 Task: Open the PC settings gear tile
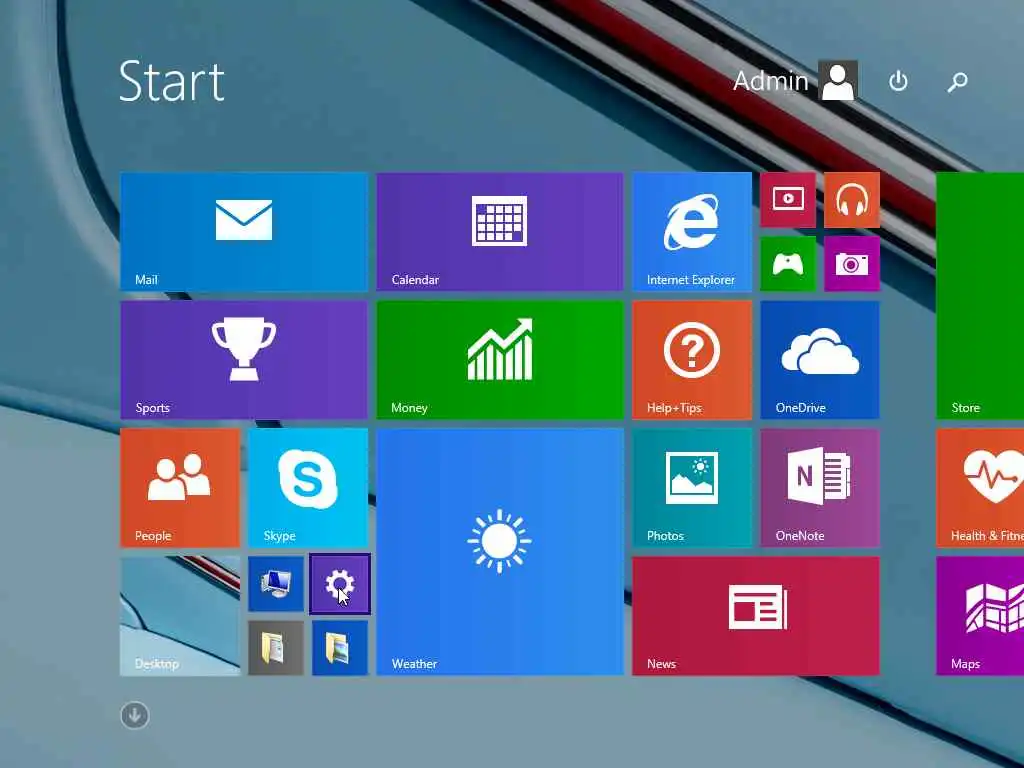click(x=340, y=584)
